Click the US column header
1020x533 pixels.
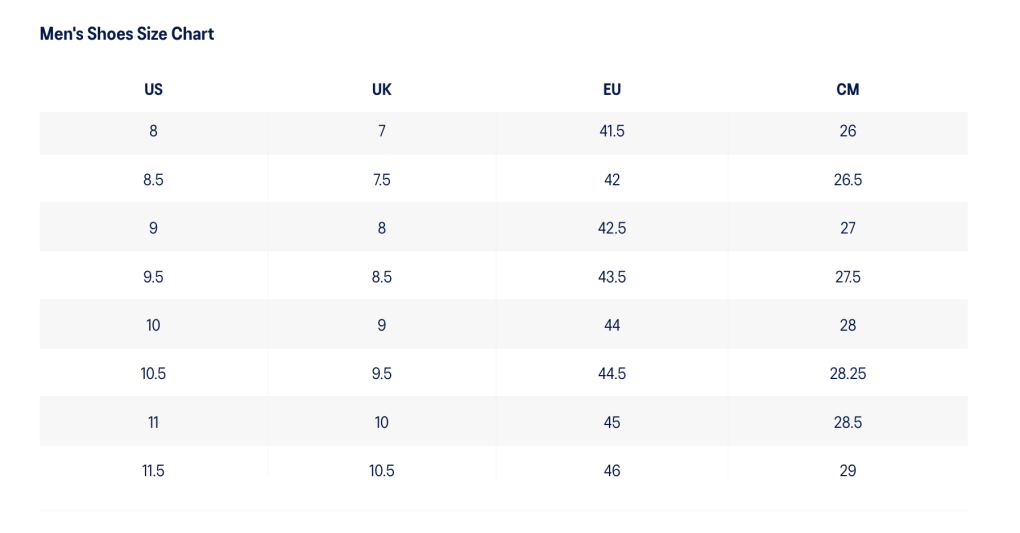tap(153, 89)
